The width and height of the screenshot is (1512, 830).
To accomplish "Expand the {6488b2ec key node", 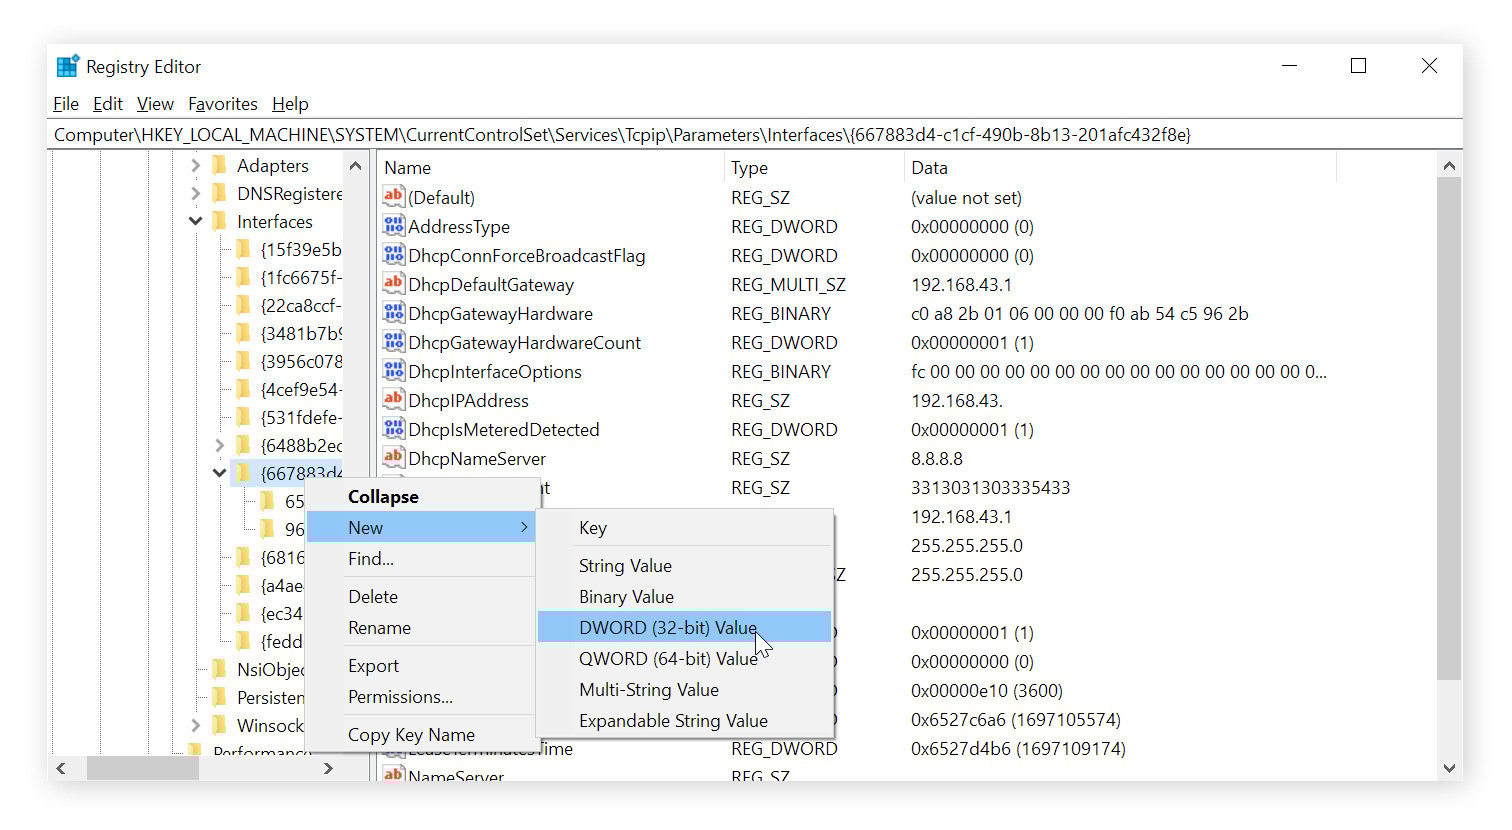I will pyautogui.click(x=219, y=445).
